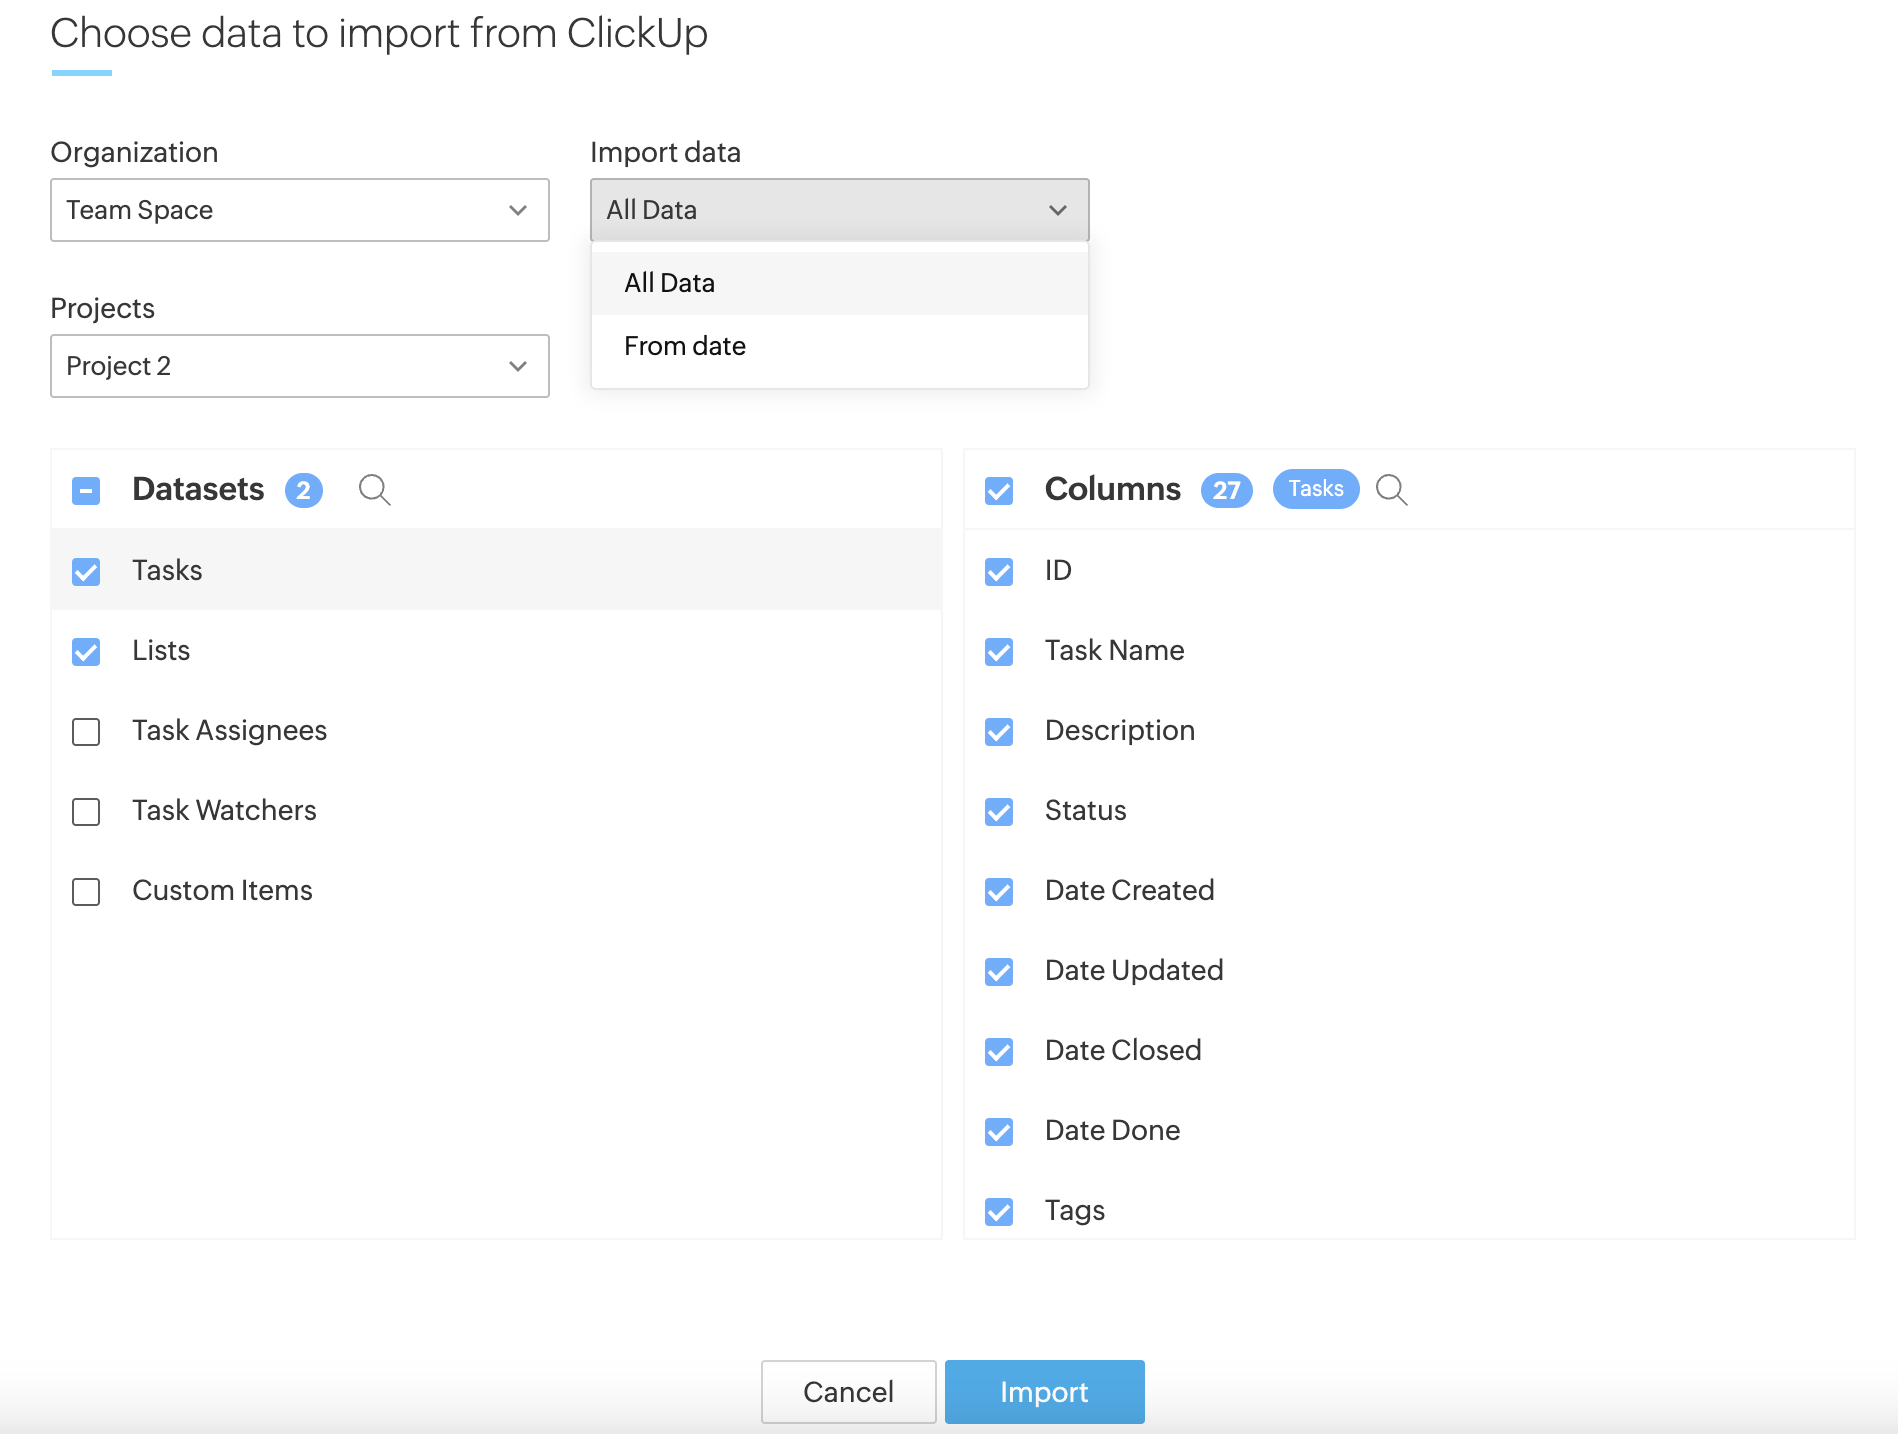Screen dimensions: 1898x1434
Task: Select the Task Watchers dataset row
Action: pos(224,810)
